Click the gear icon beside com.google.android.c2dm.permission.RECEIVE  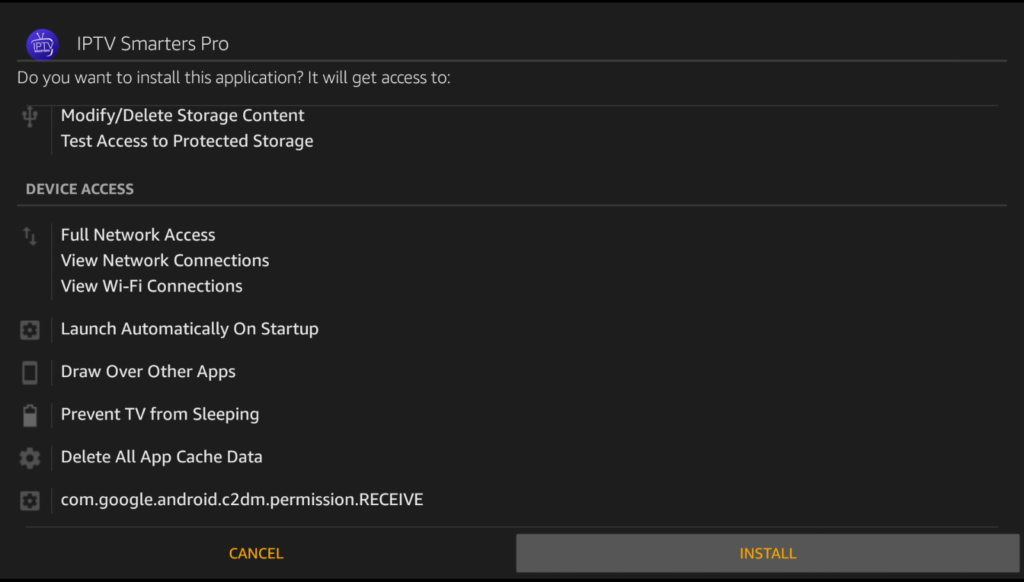(x=30, y=500)
